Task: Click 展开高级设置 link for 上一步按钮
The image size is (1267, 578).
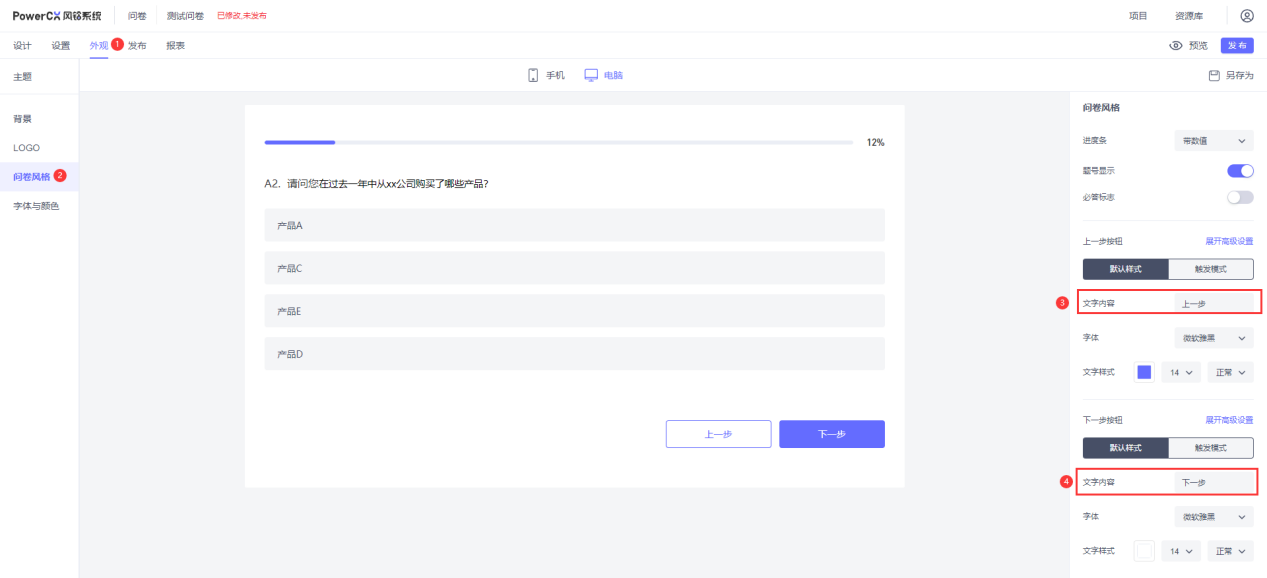Action: click(1228, 241)
